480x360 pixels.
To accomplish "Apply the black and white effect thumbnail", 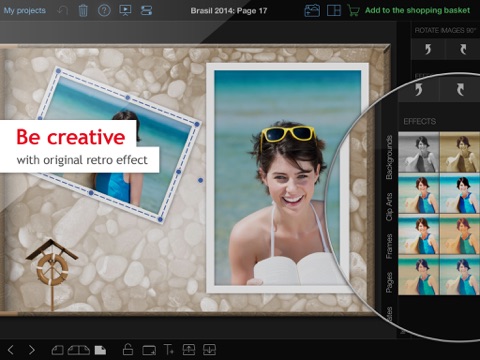I will point(419,152).
